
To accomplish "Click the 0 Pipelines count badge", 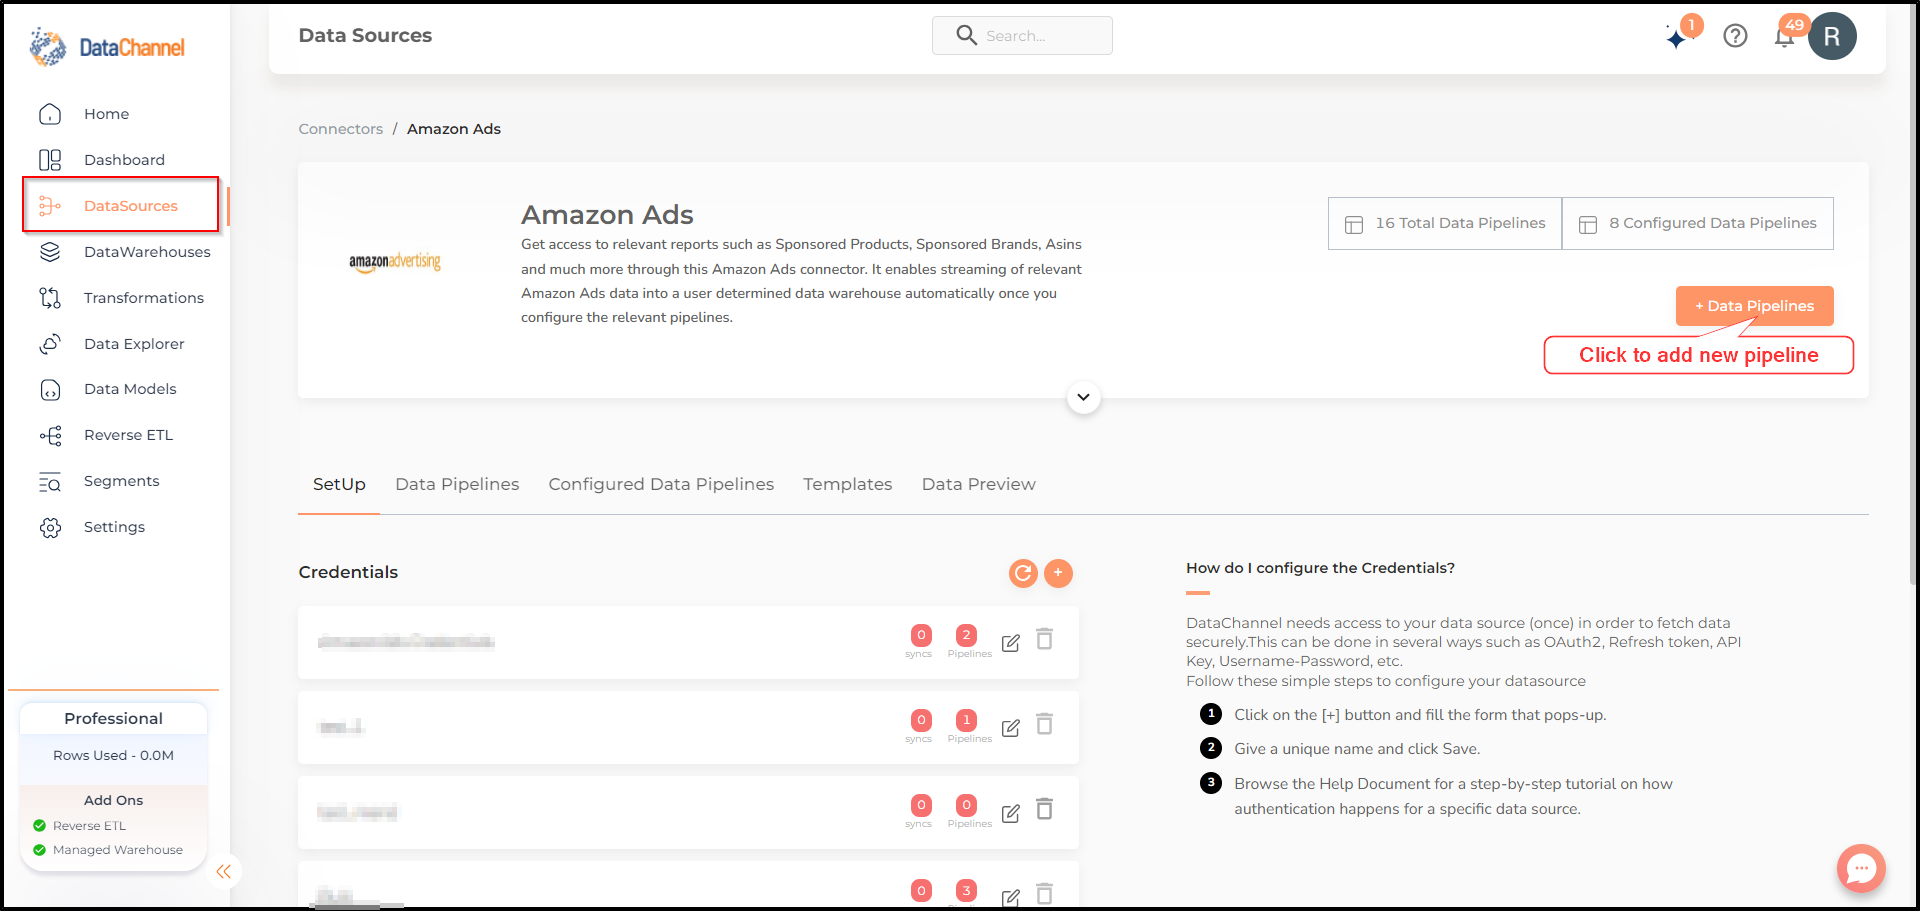I will pyautogui.click(x=966, y=805).
